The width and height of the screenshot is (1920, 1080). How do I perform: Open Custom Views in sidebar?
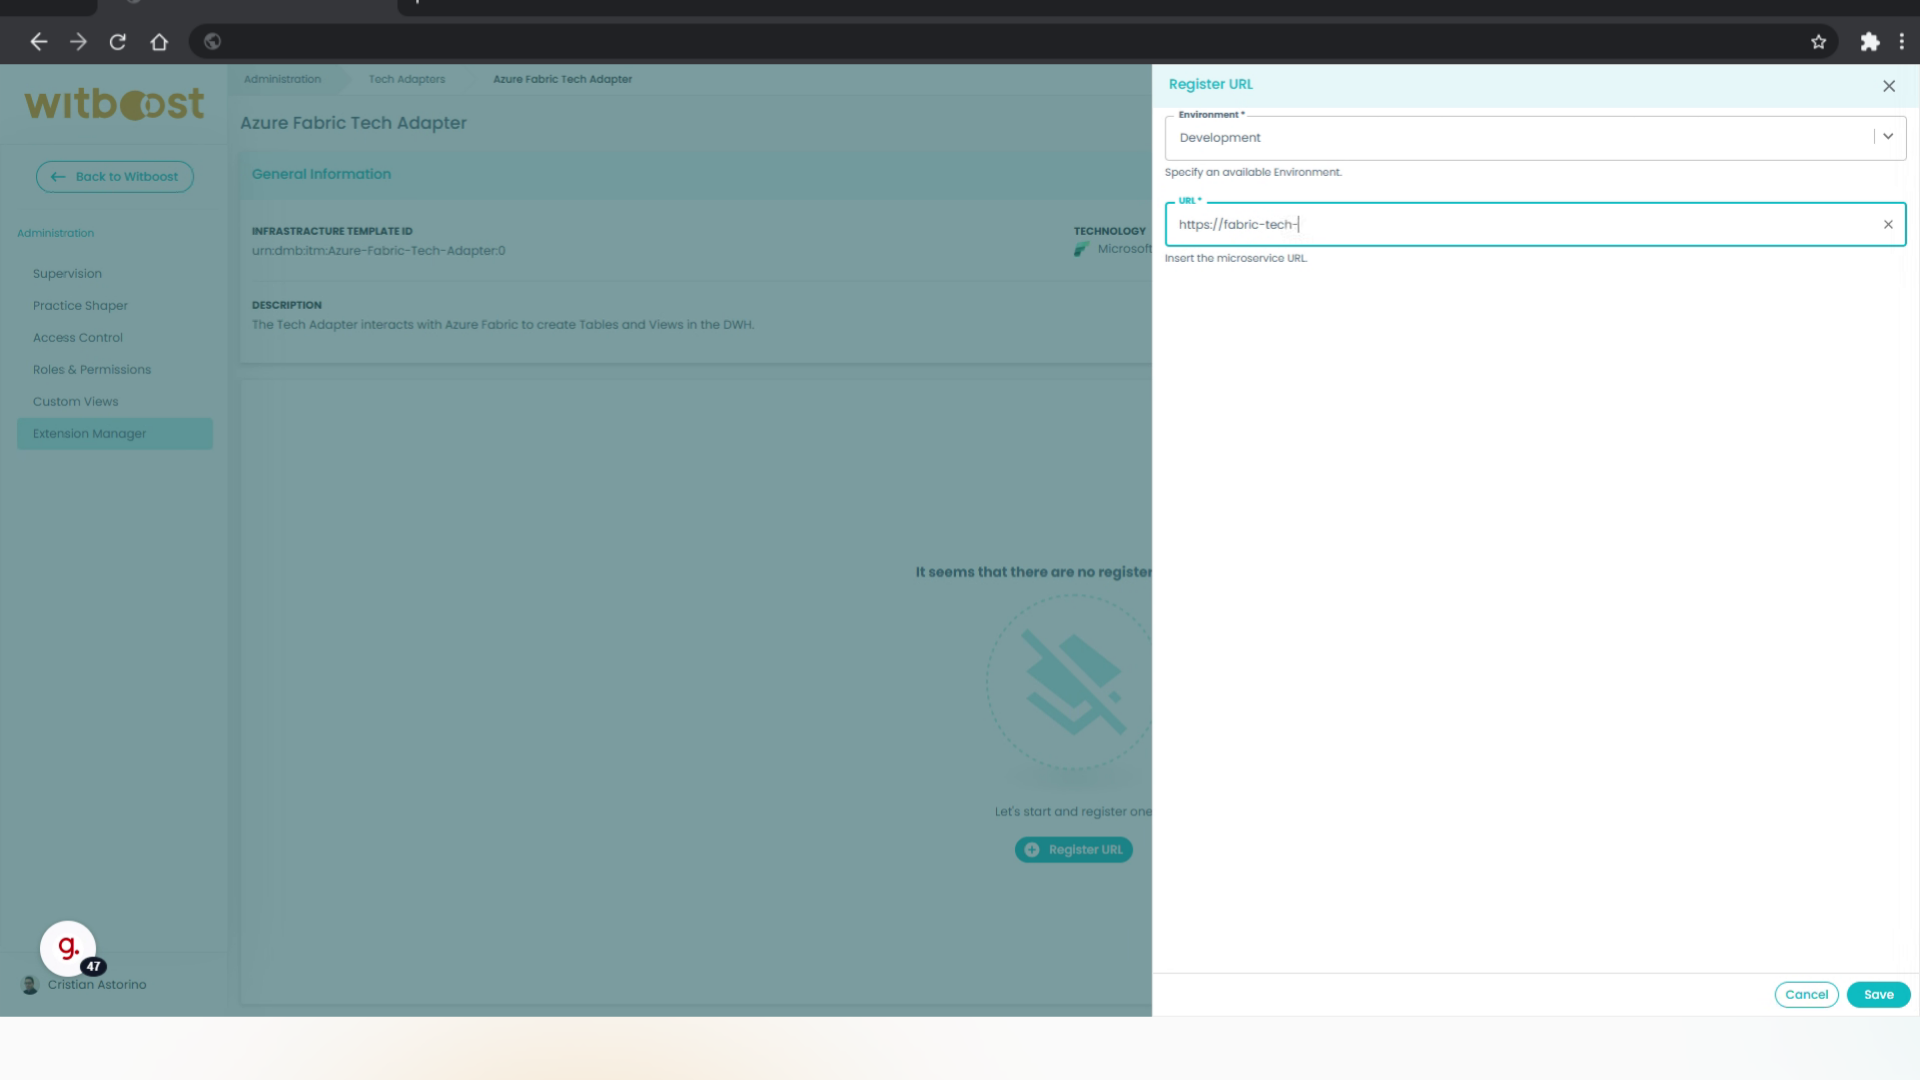75,402
